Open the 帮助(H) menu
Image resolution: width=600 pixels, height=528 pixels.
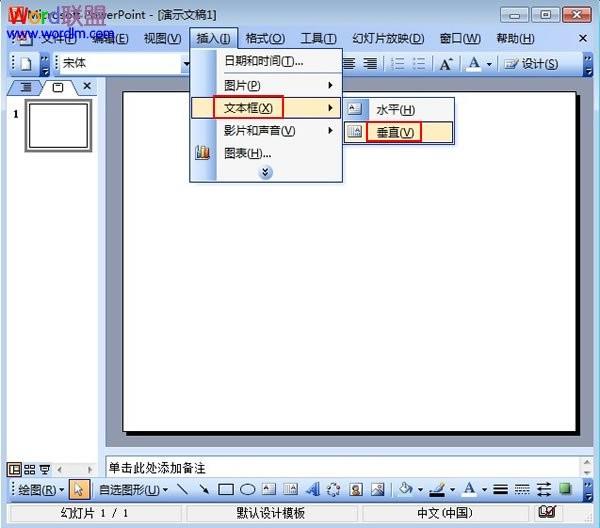click(x=515, y=38)
